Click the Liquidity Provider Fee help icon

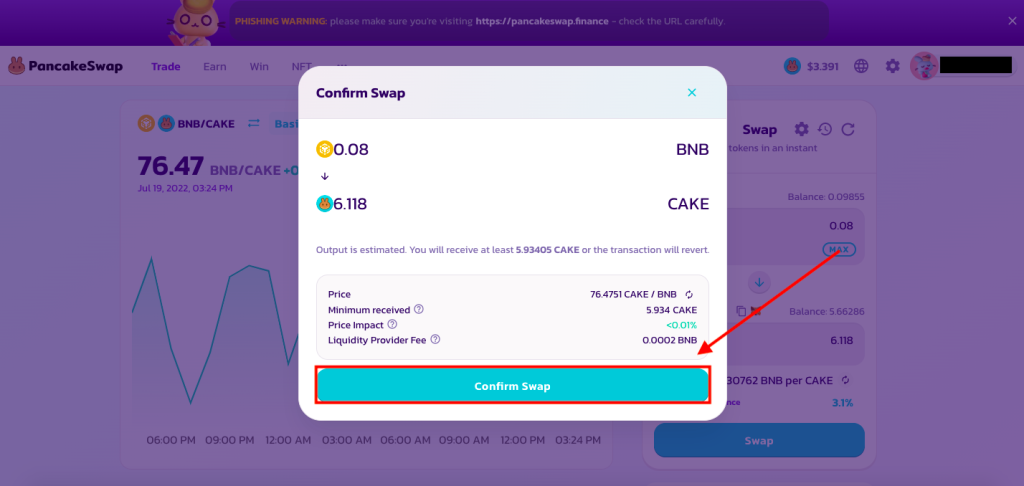(435, 339)
